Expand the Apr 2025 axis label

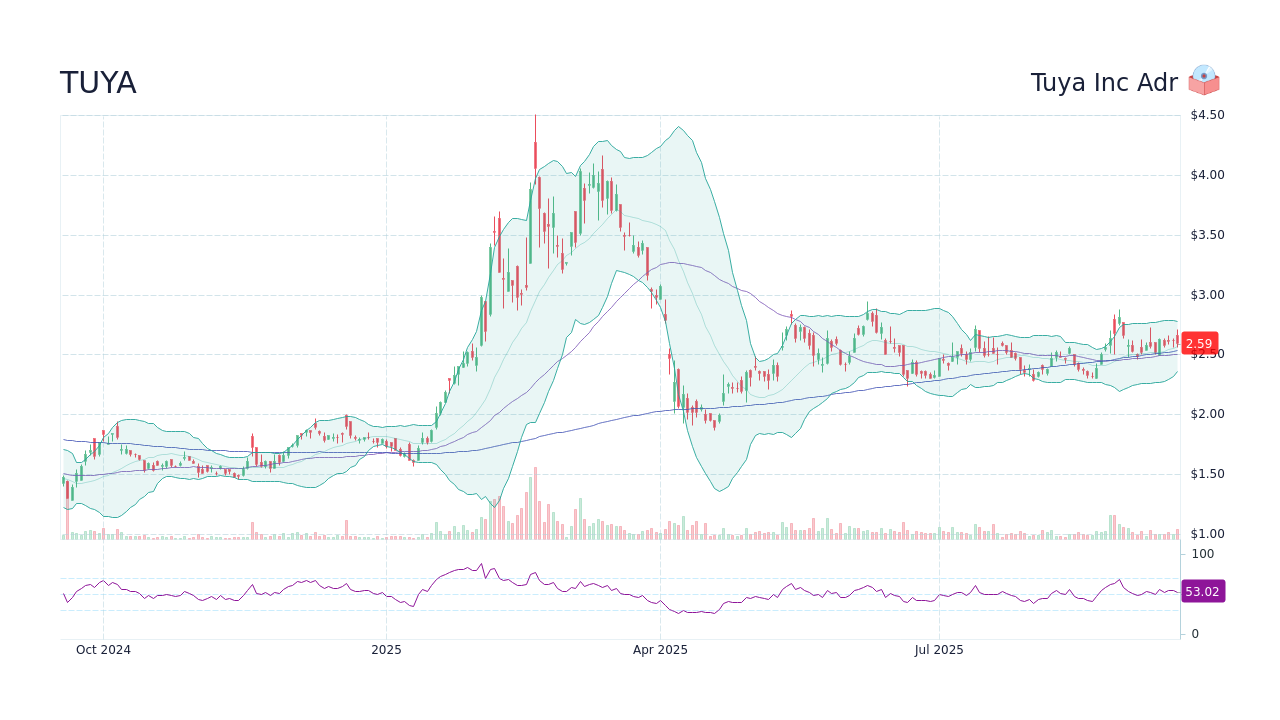pyautogui.click(x=660, y=650)
